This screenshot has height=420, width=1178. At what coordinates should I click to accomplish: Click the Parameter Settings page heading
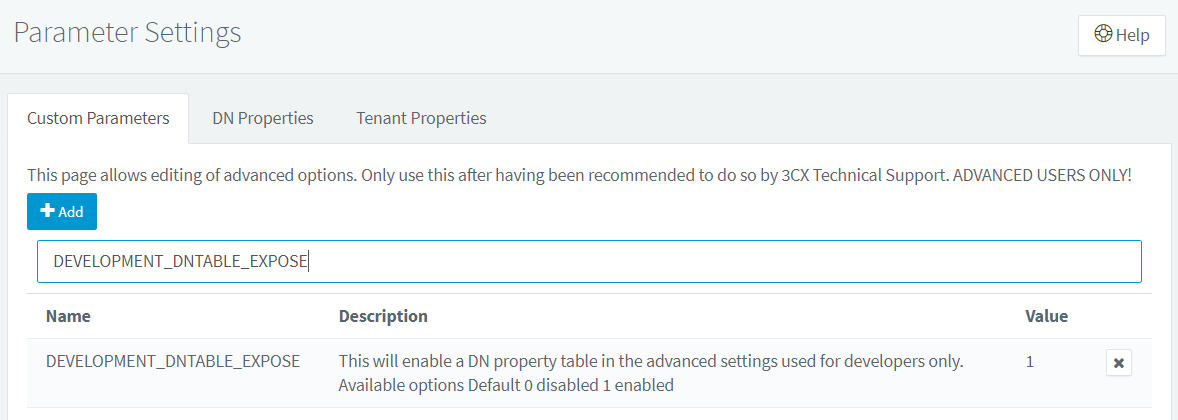[127, 33]
